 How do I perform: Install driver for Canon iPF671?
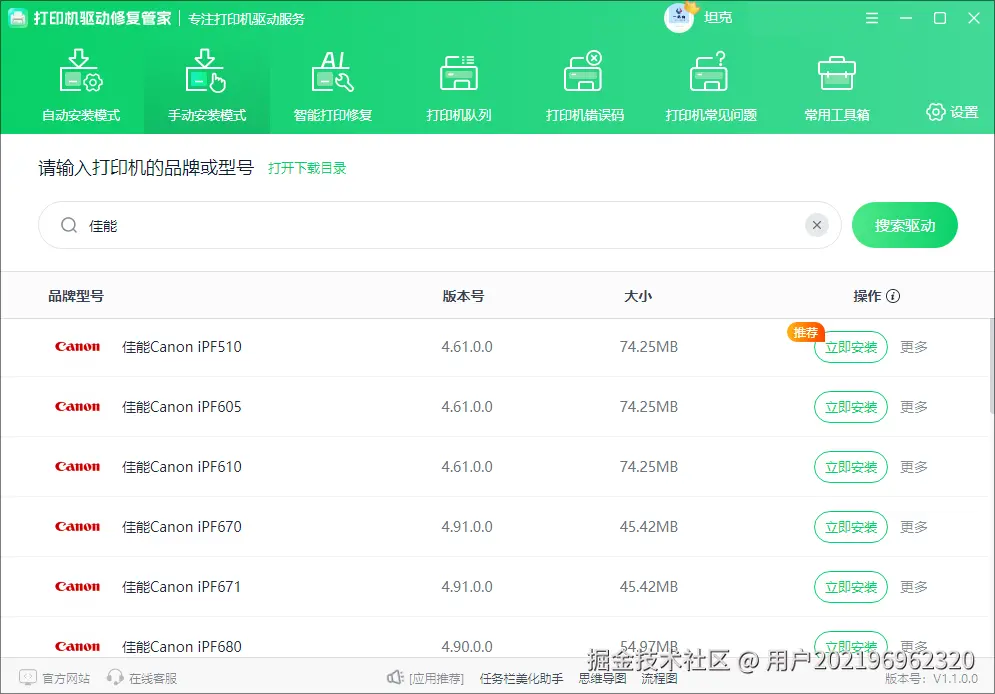coord(850,587)
